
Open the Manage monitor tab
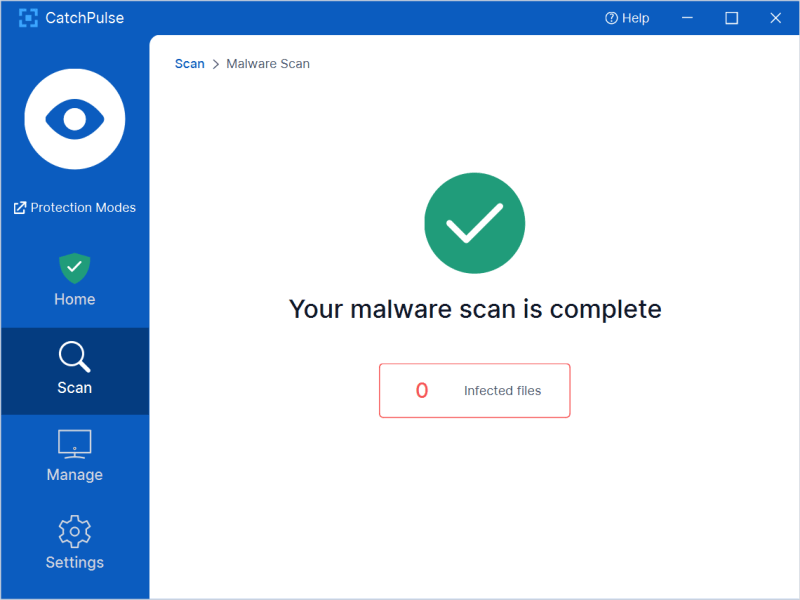[x=75, y=456]
